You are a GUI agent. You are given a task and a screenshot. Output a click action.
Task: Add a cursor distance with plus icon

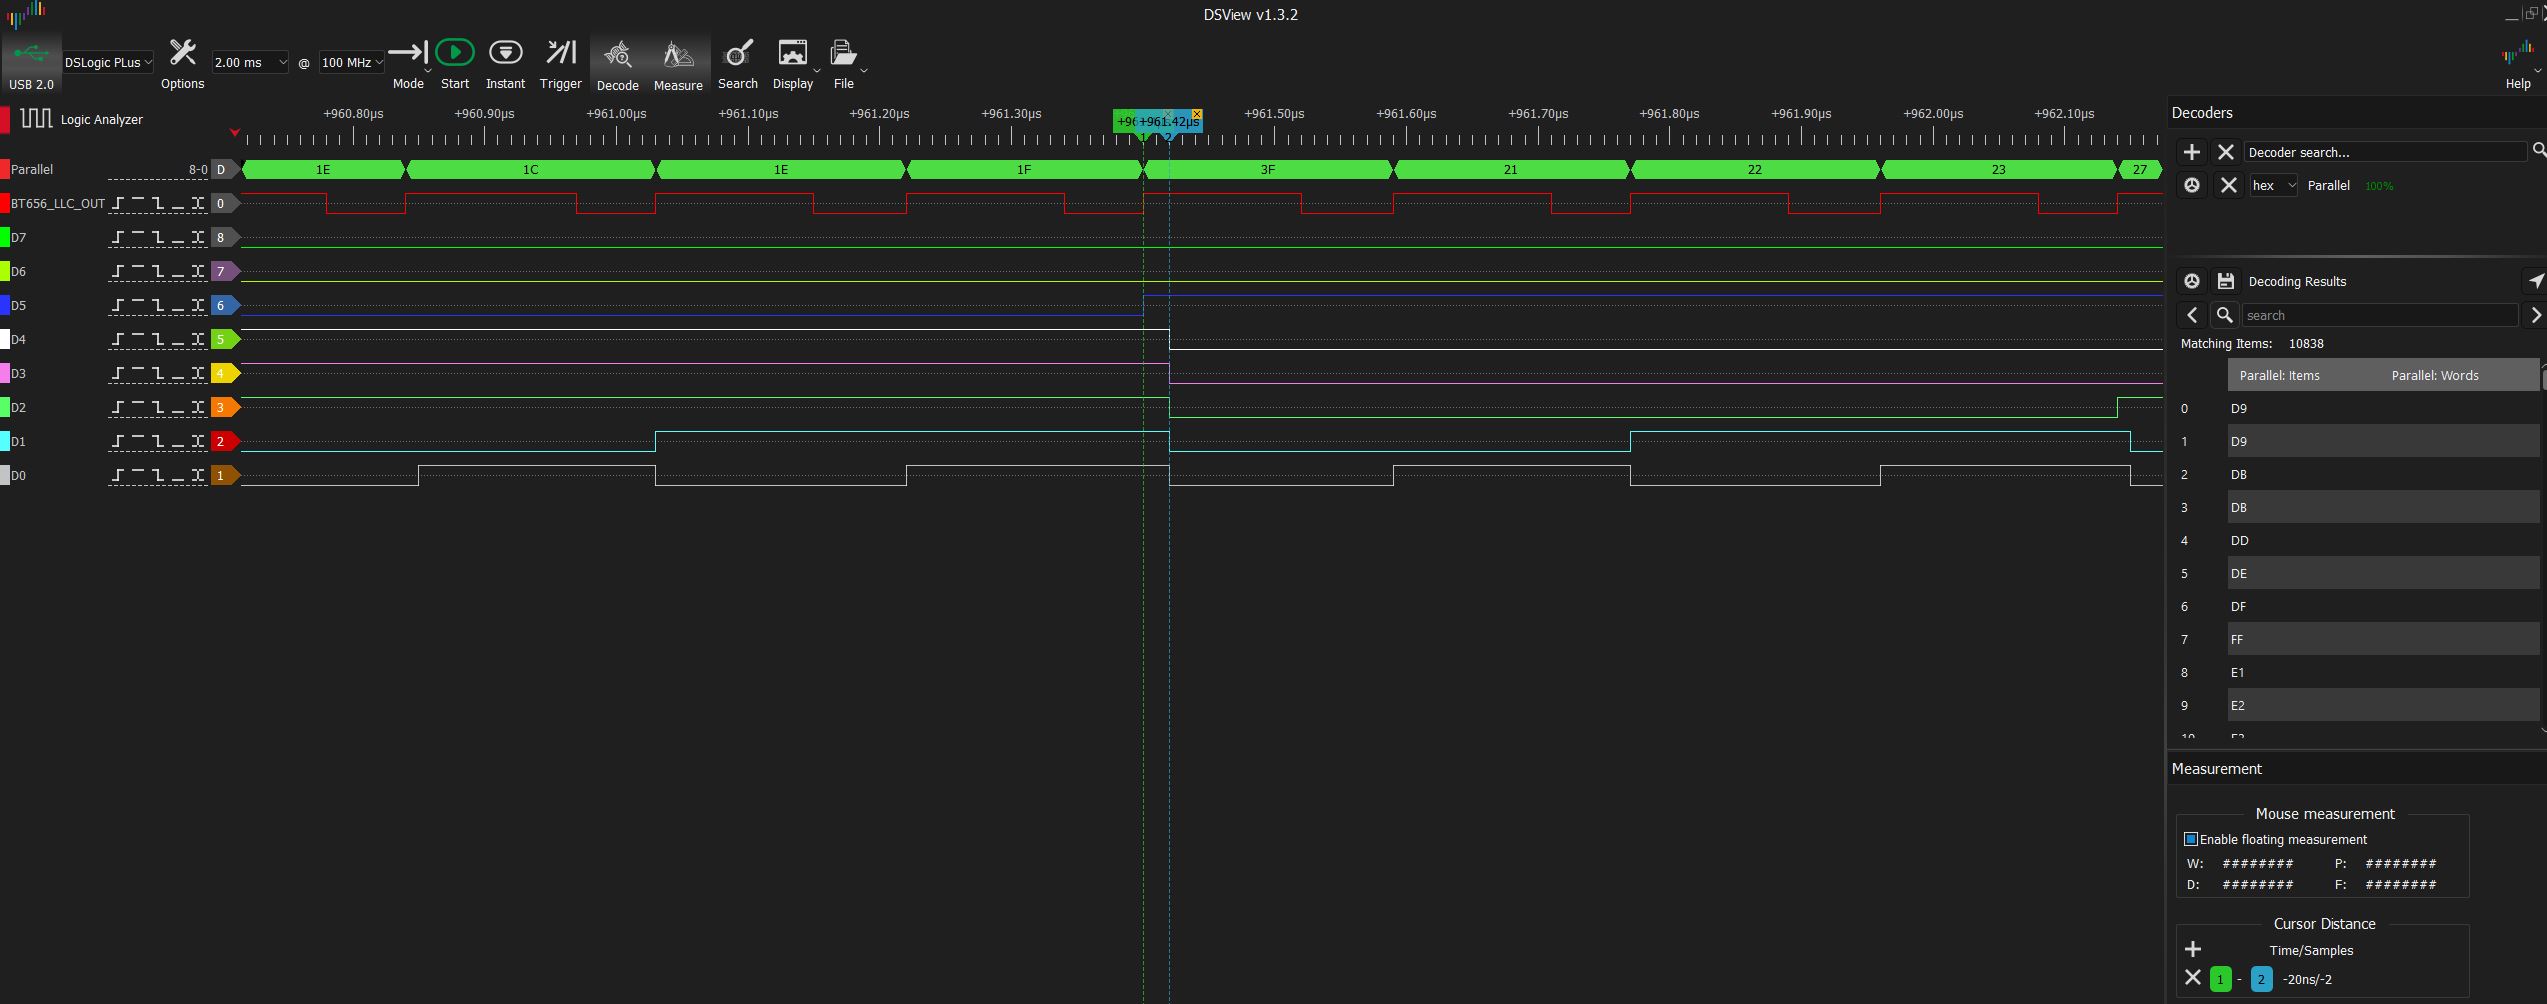click(2193, 949)
